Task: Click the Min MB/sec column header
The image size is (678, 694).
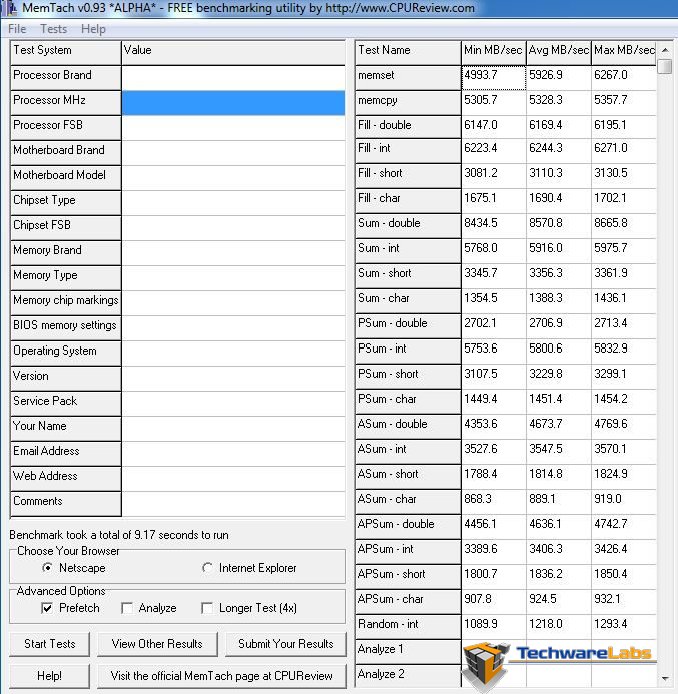Action: tap(494, 53)
